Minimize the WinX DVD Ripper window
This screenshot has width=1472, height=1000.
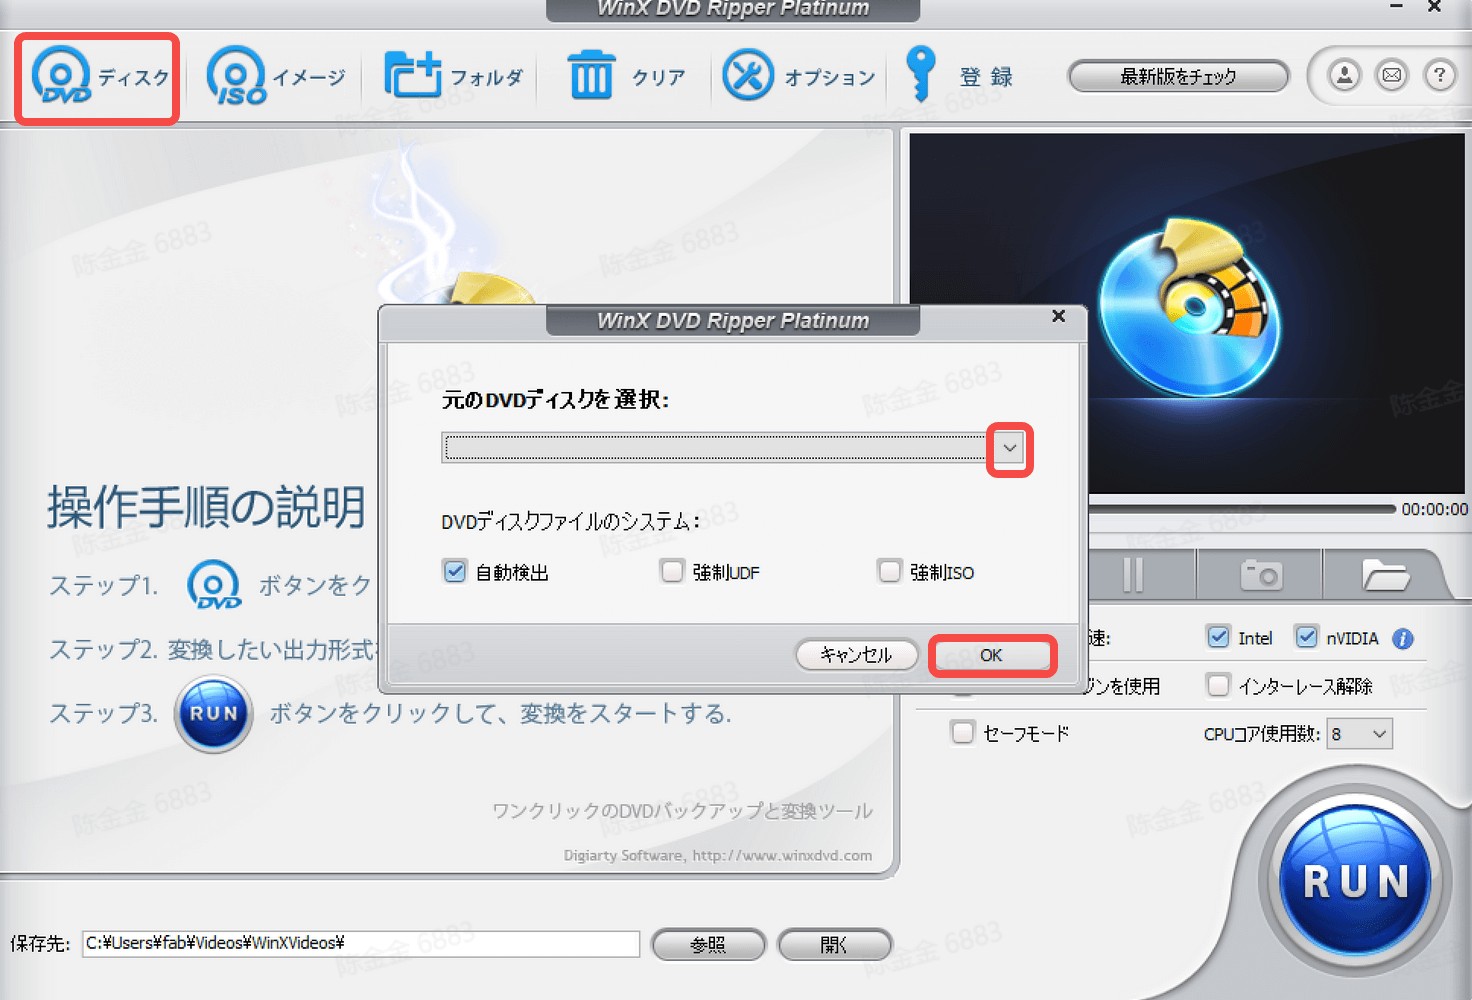pyautogui.click(x=1395, y=6)
